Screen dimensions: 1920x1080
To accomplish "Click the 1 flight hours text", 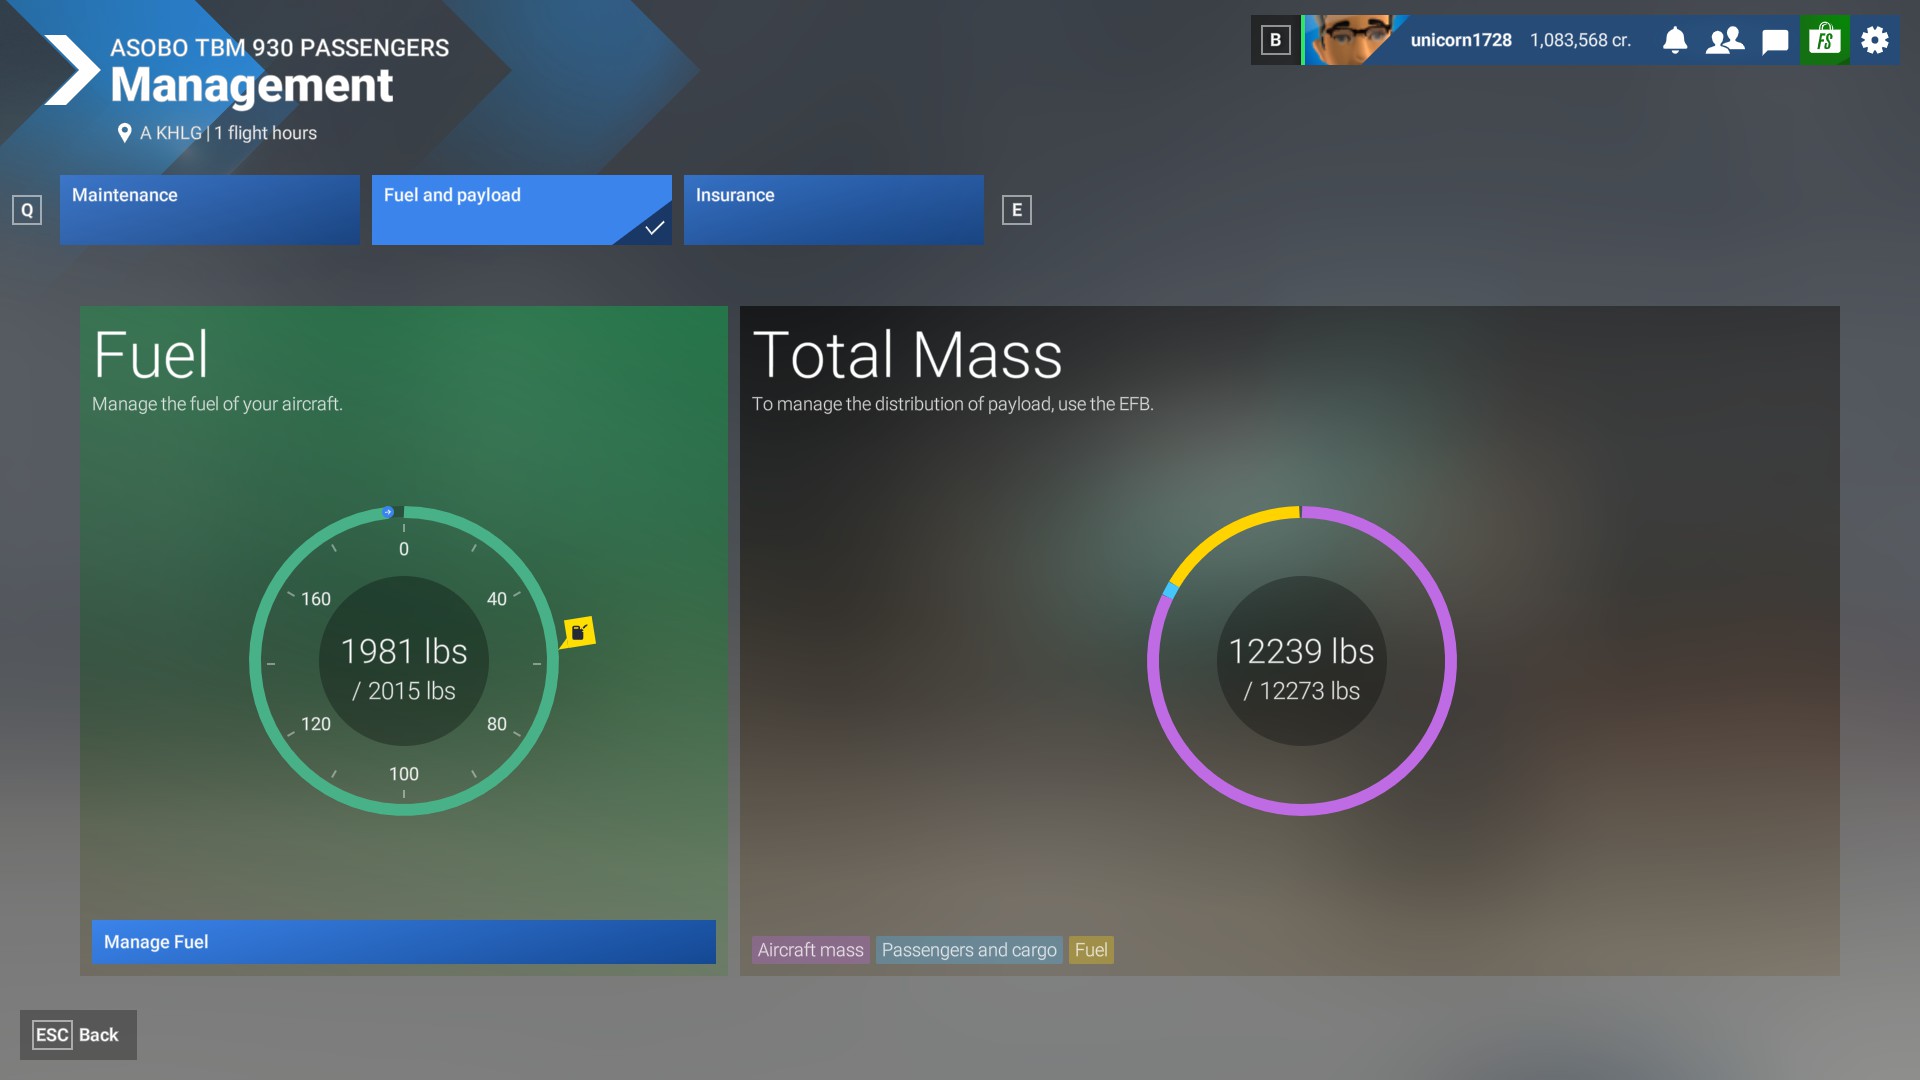I will [265, 133].
